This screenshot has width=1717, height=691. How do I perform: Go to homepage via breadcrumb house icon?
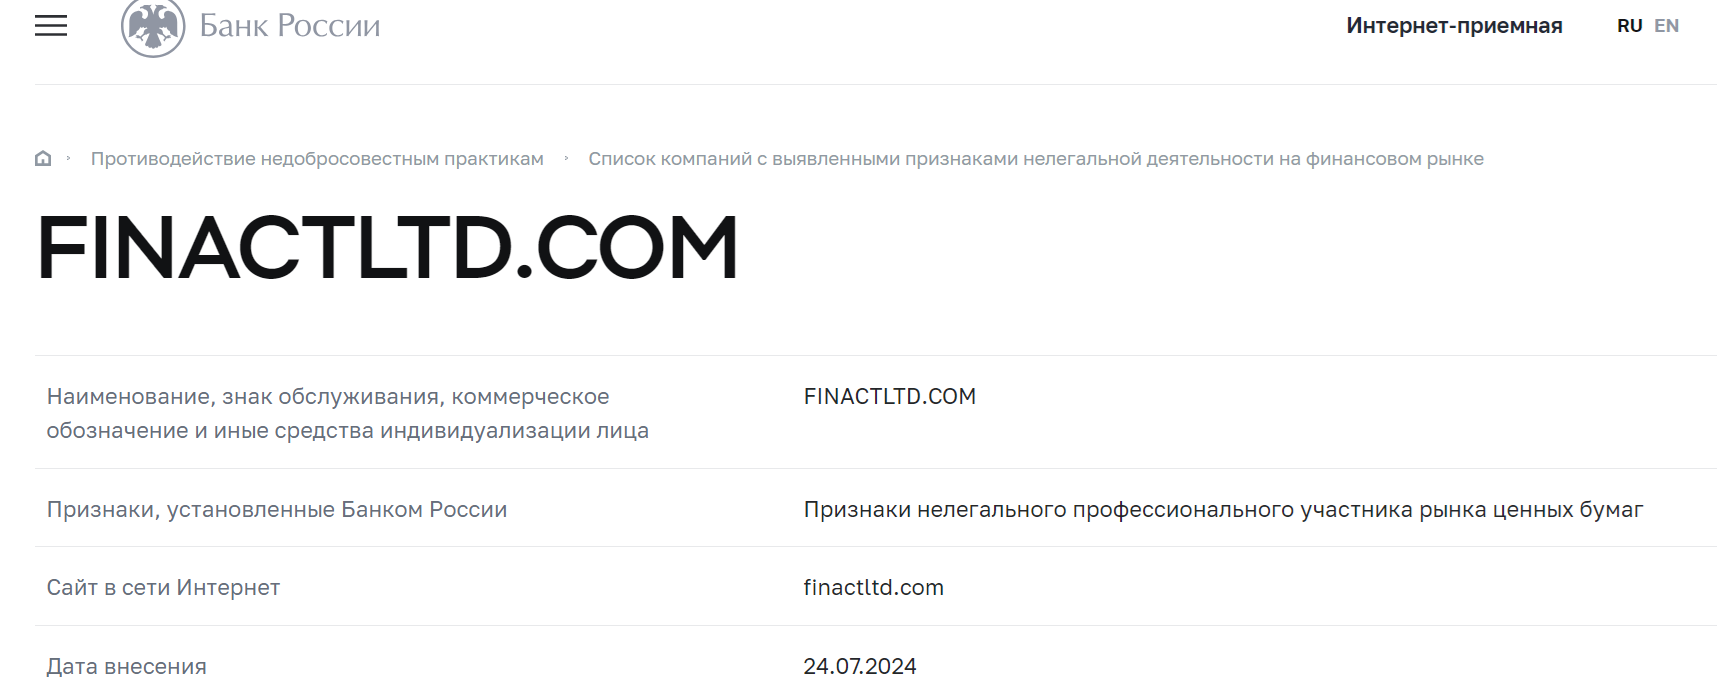(43, 158)
